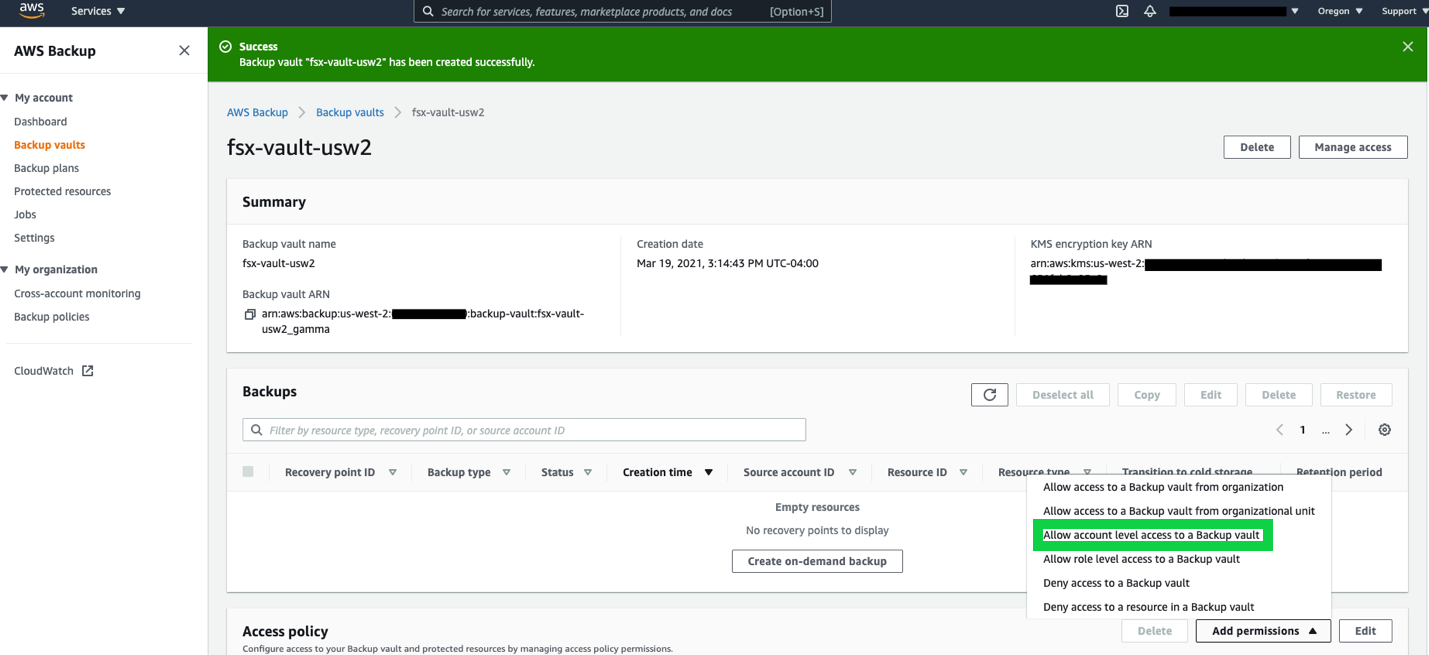Copy the backup vault ARN
The width and height of the screenshot is (1429, 655).
250,313
